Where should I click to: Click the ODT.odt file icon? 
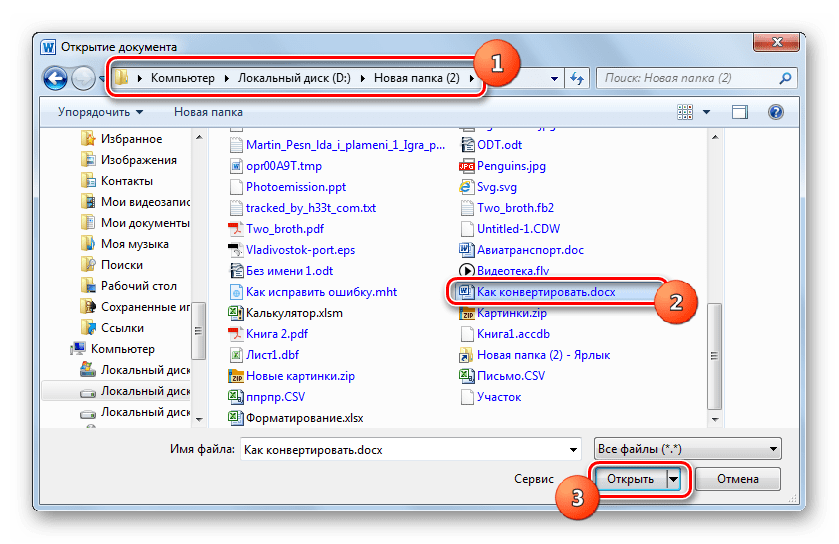(x=467, y=145)
